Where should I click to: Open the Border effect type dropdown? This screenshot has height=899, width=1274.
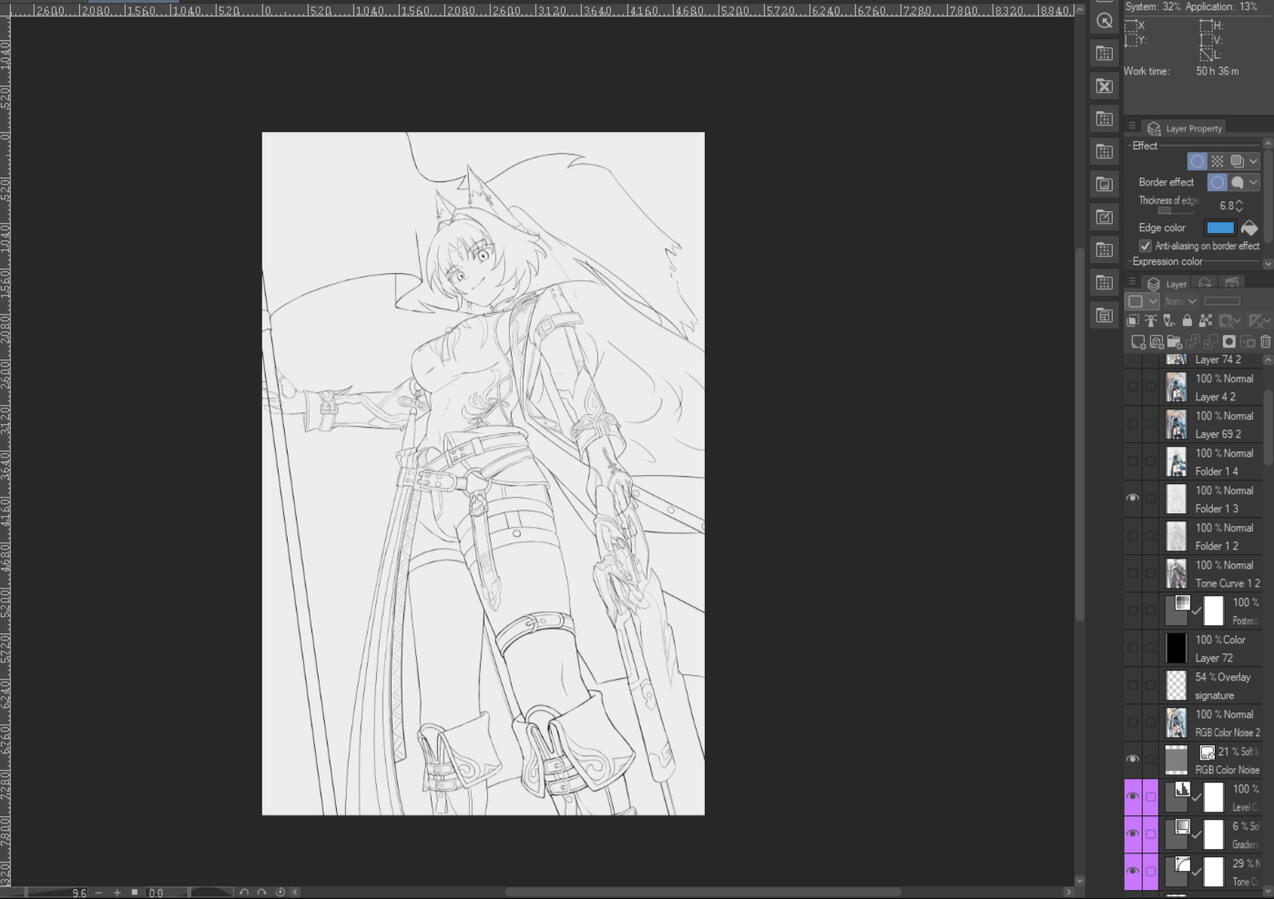click(x=1253, y=182)
